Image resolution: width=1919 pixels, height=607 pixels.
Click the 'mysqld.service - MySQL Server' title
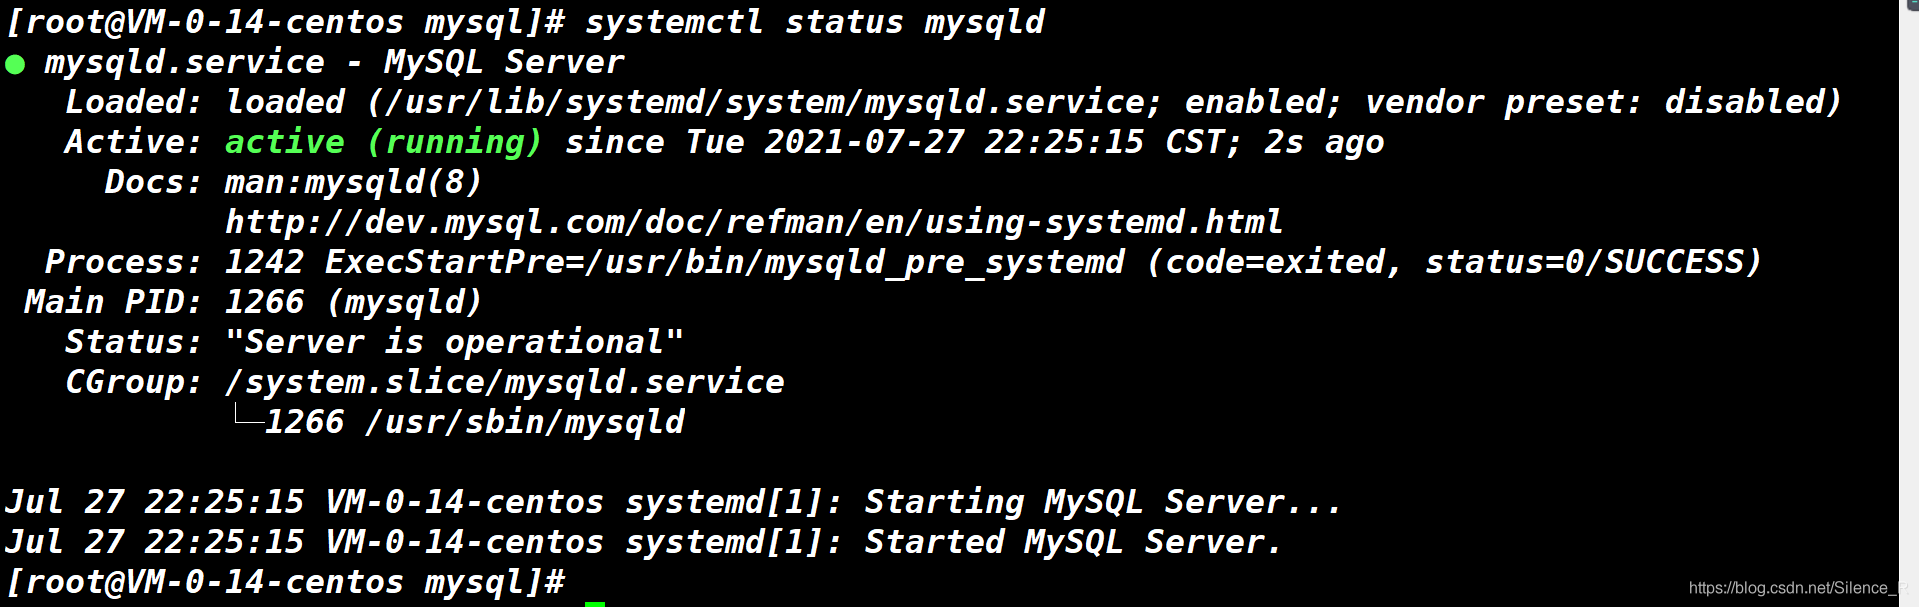pyautogui.click(x=335, y=62)
